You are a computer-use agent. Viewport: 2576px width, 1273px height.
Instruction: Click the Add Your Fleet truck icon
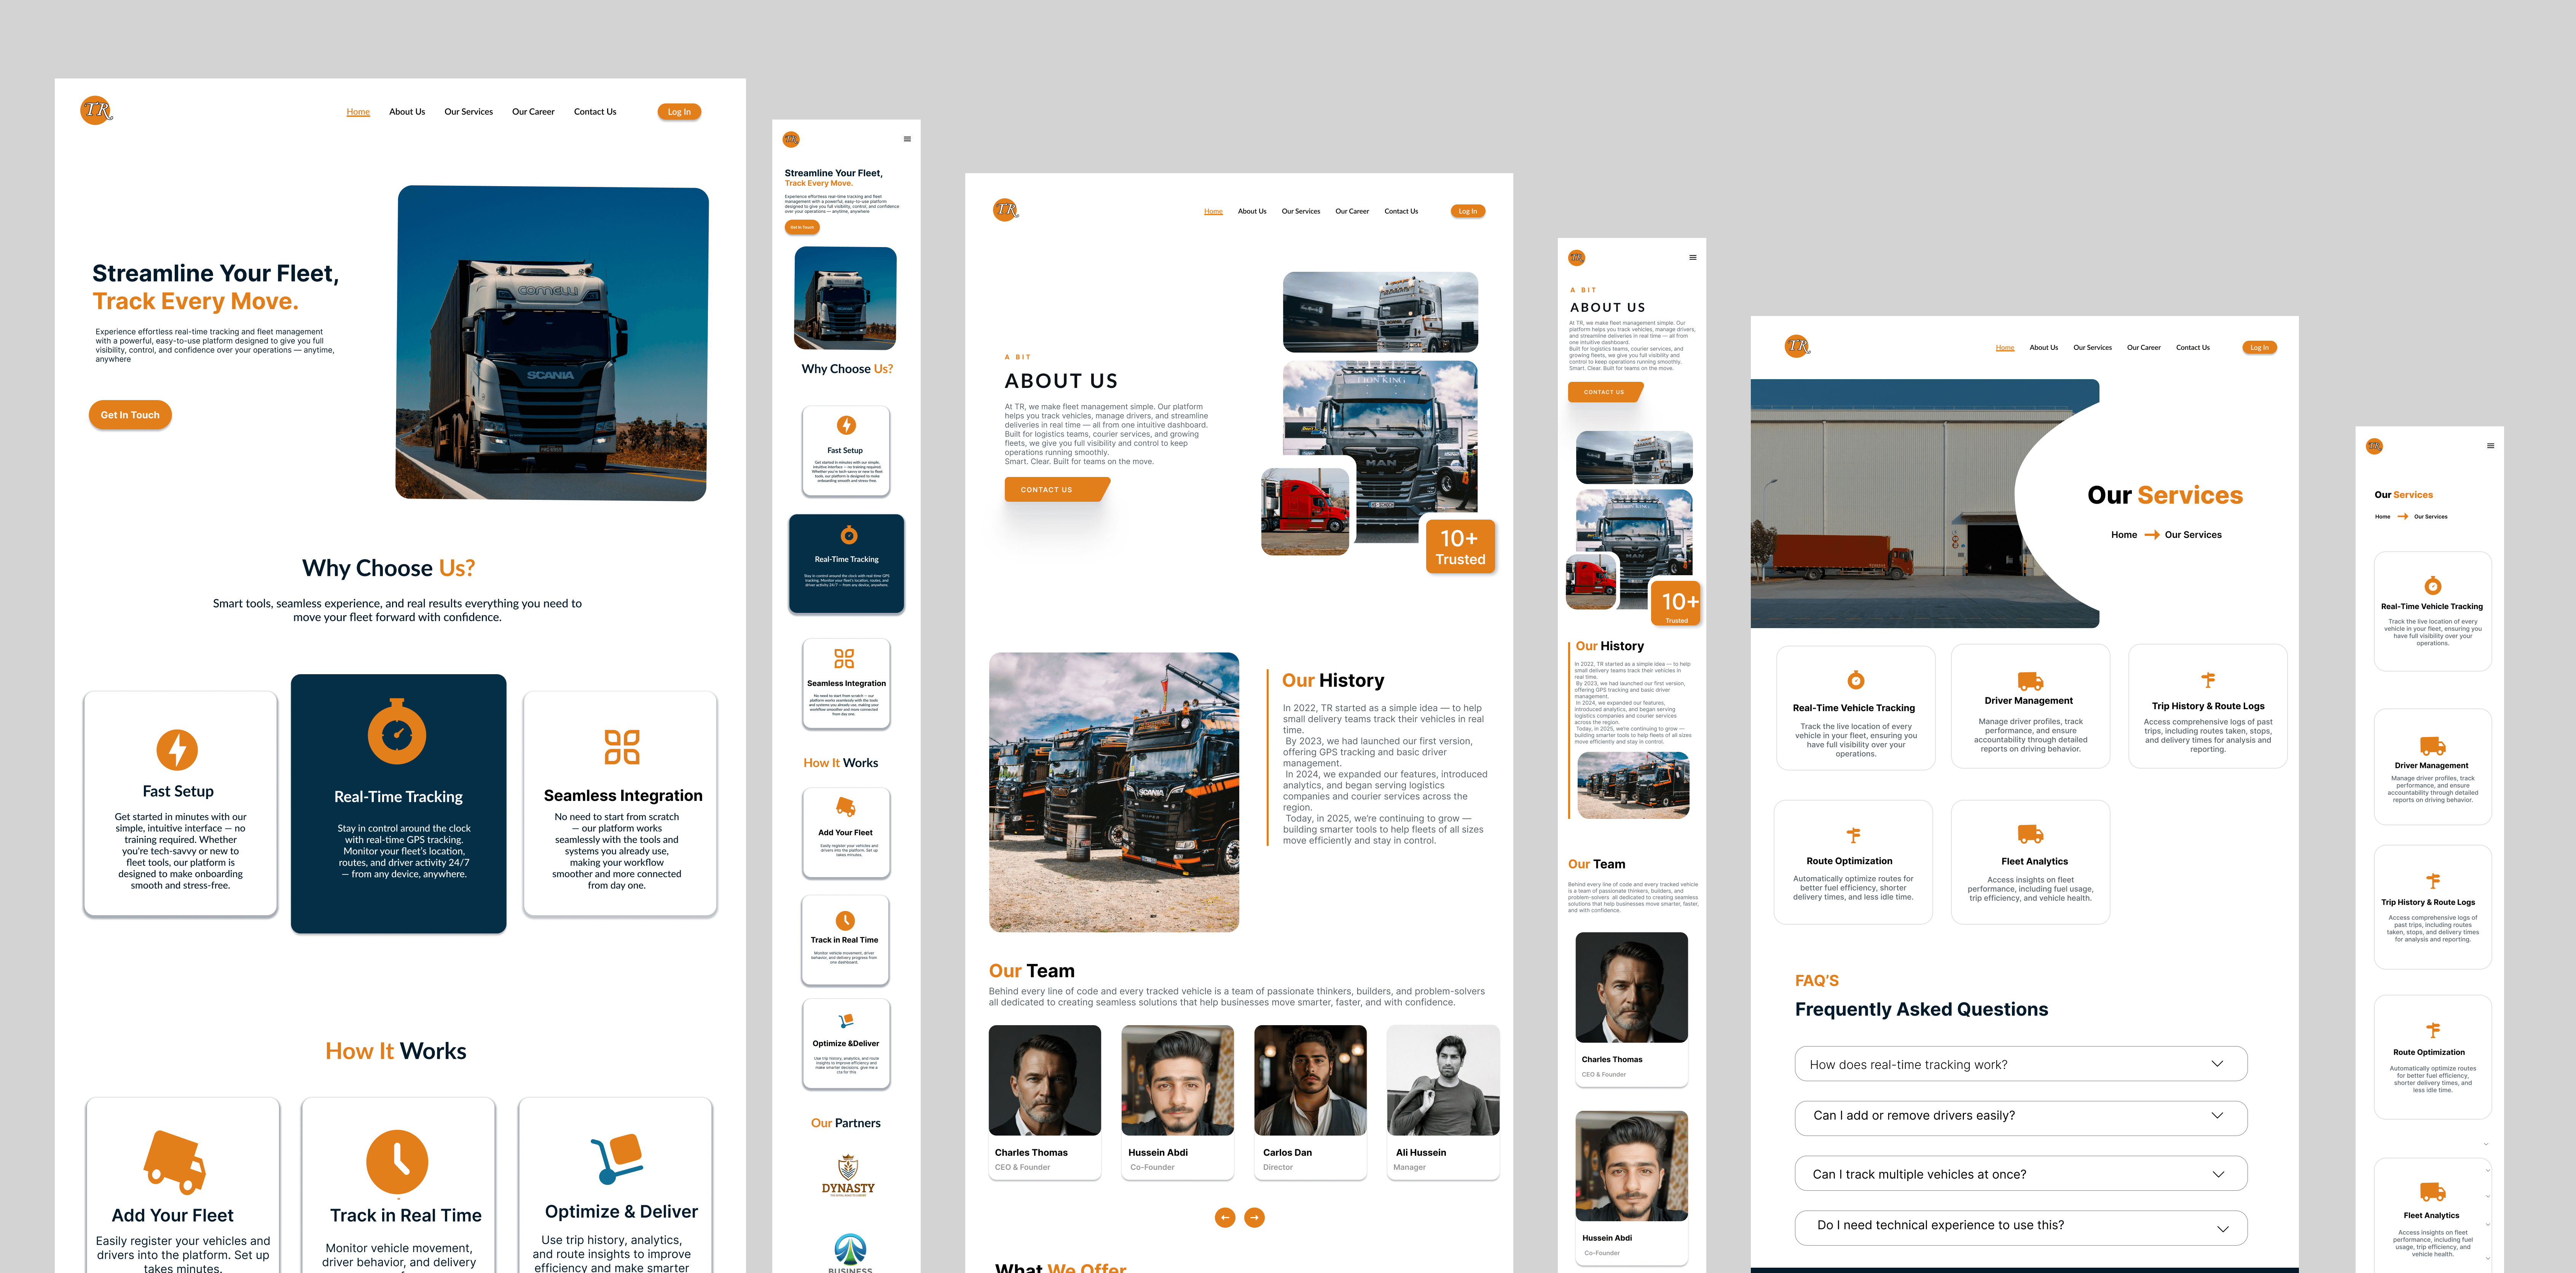point(174,1162)
